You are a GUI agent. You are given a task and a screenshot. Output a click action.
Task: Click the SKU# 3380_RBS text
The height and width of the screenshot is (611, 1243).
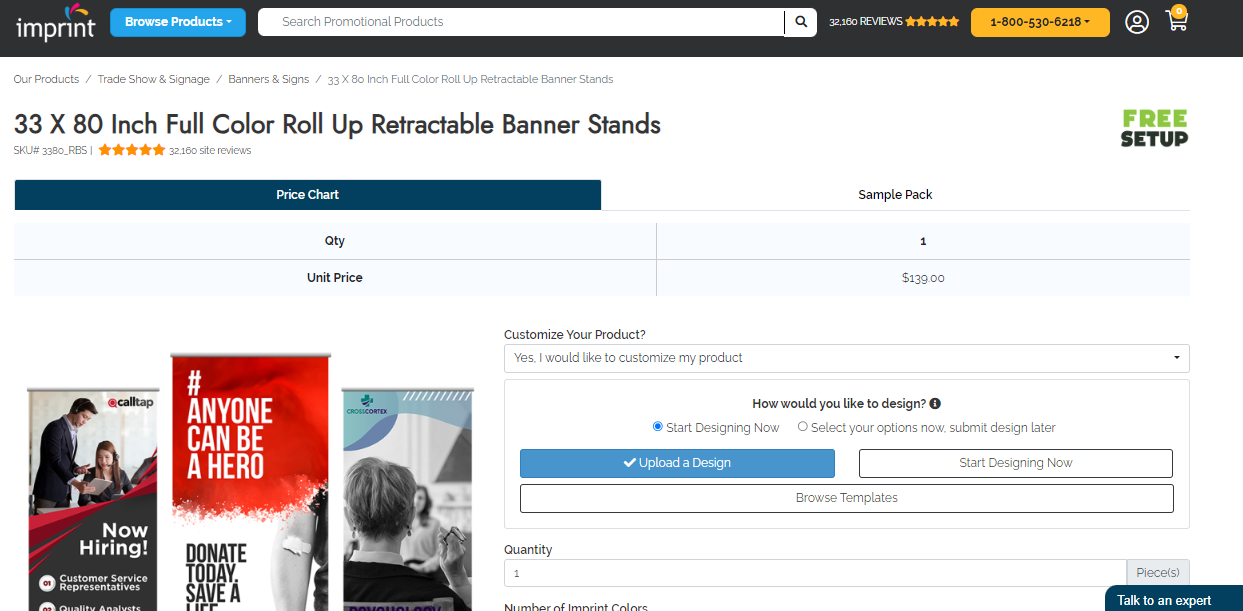point(50,151)
